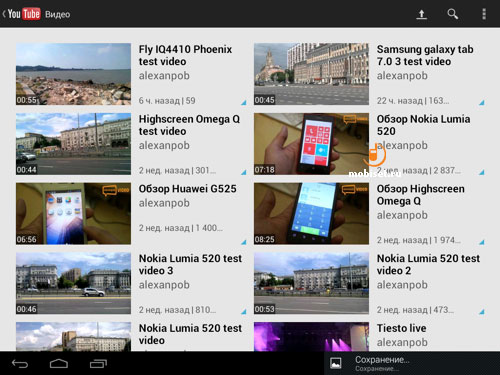This screenshot has width=500, height=375.
Task: Open YouTube search magnifier icon
Action: click(452, 14)
